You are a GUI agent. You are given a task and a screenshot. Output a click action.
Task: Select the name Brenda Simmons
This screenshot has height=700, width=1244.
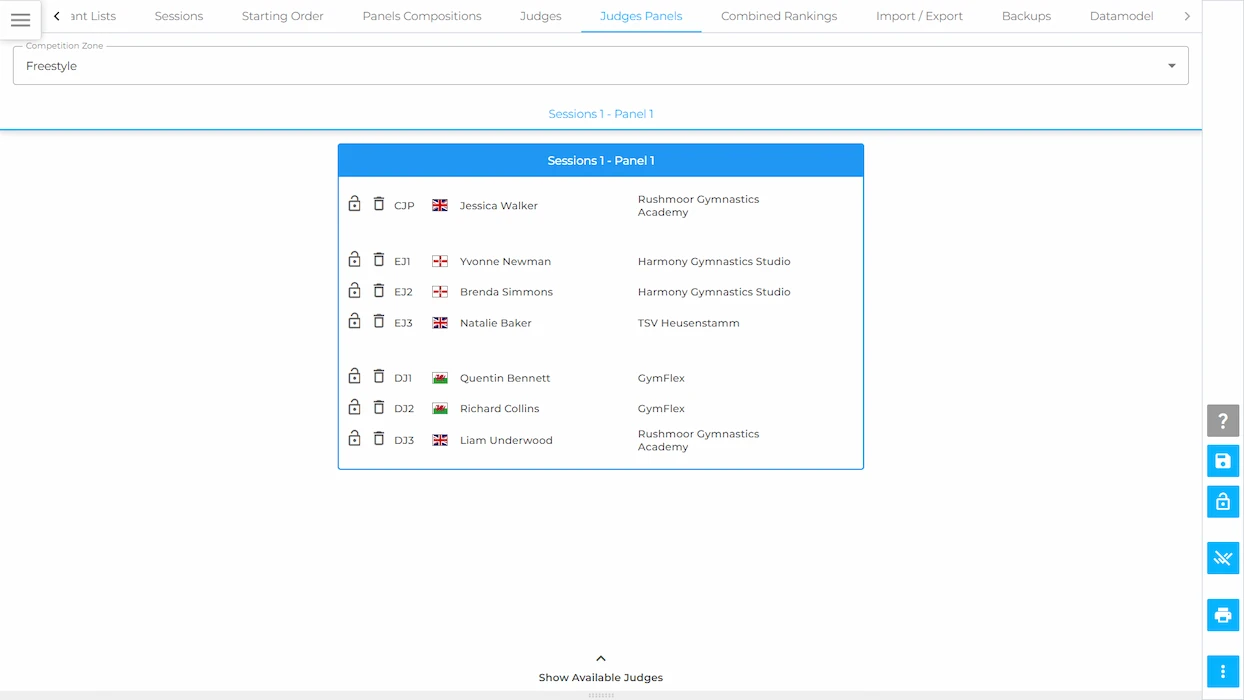[x=506, y=292]
